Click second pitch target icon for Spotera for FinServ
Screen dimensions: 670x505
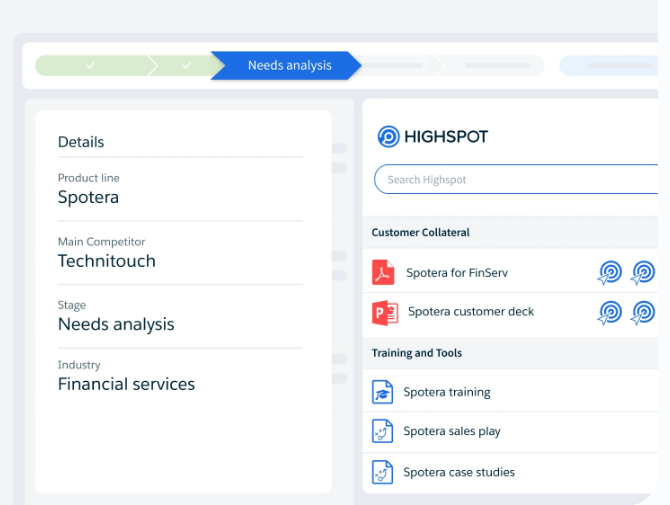click(x=643, y=273)
